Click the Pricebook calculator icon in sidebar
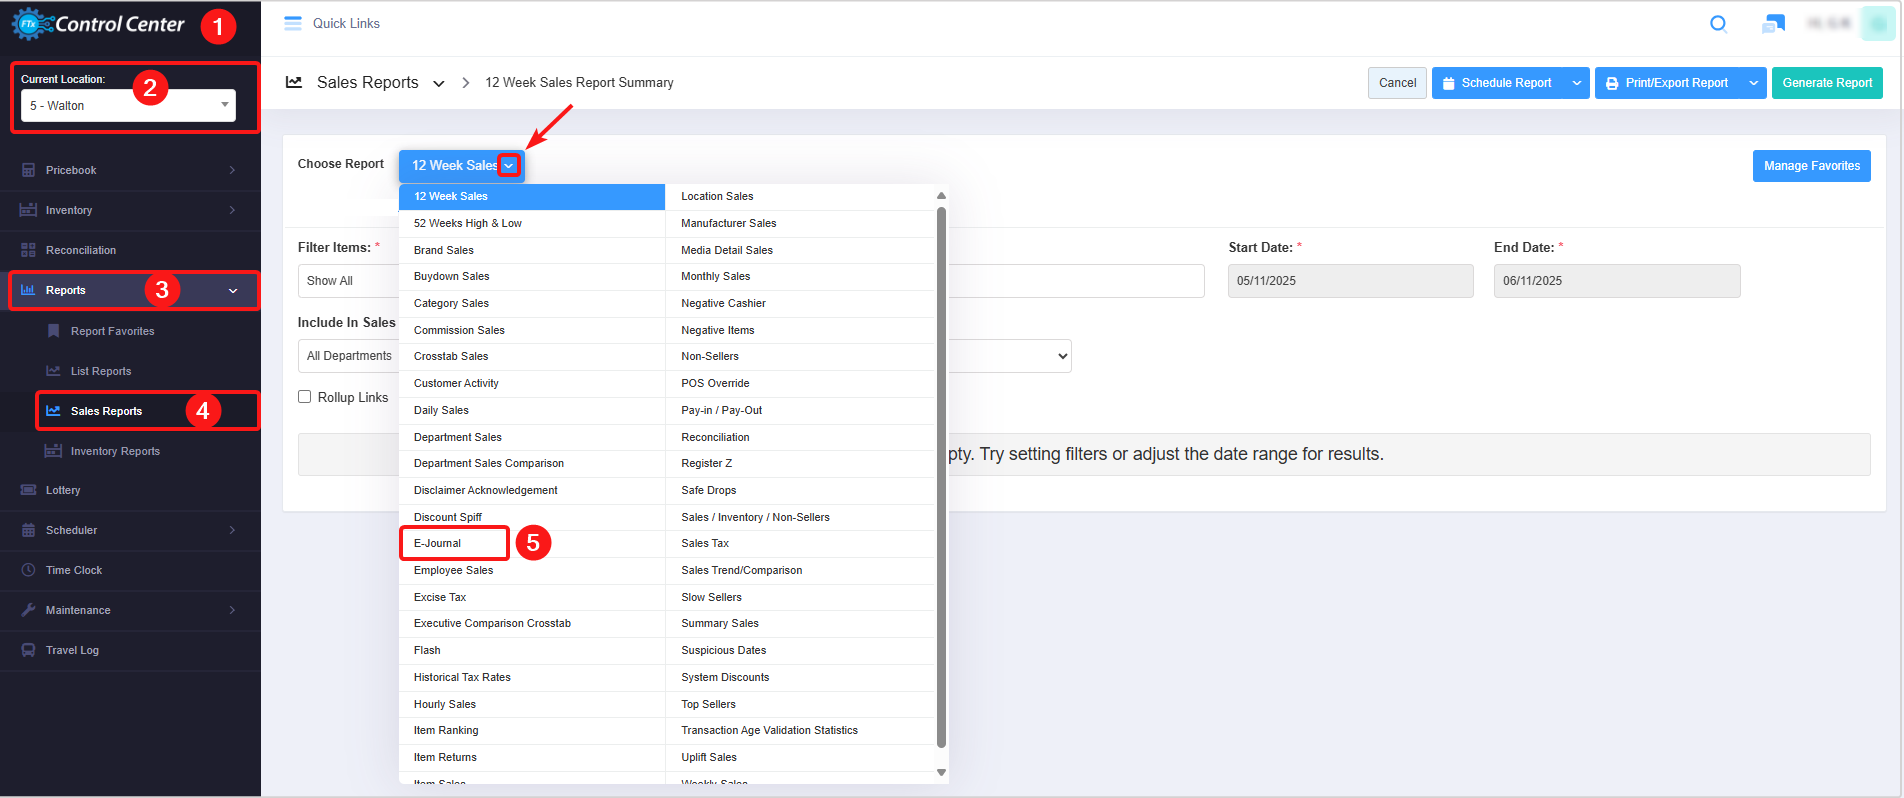Image resolution: width=1904 pixels, height=798 pixels. (28, 170)
